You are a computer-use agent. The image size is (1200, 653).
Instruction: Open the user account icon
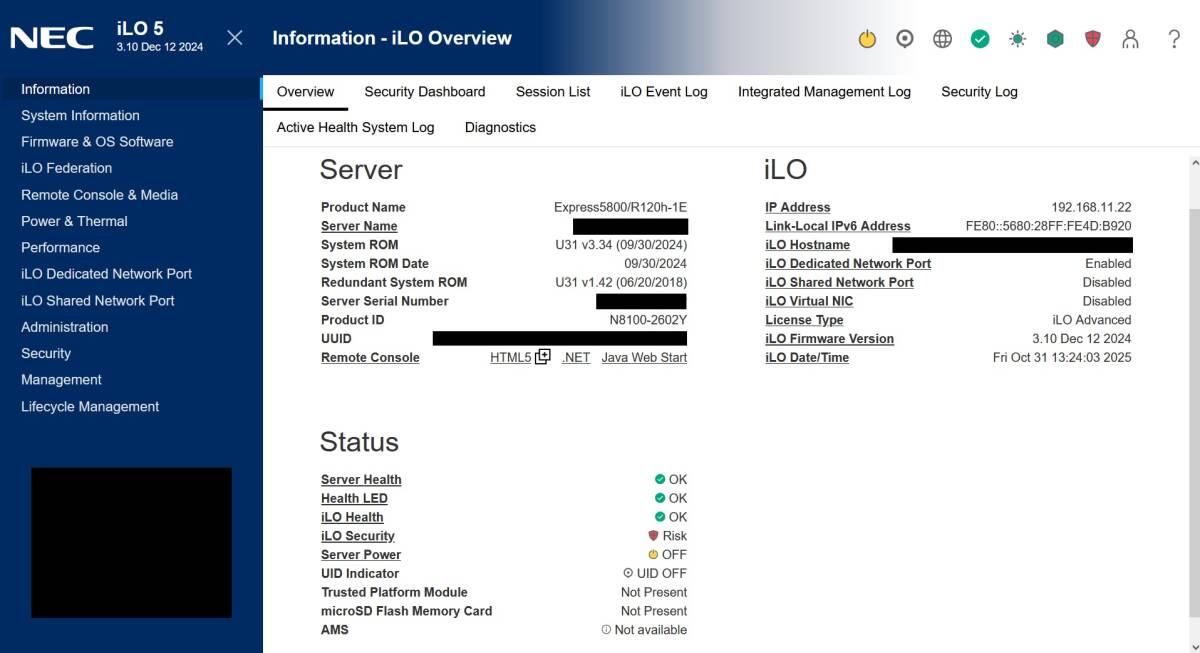pos(1130,39)
